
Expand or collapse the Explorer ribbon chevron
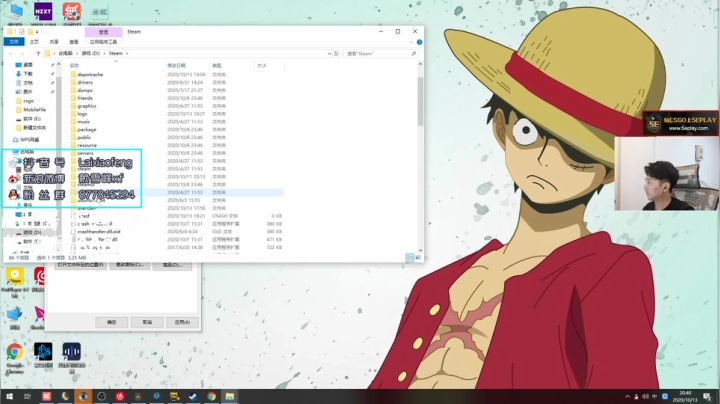tap(411, 42)
